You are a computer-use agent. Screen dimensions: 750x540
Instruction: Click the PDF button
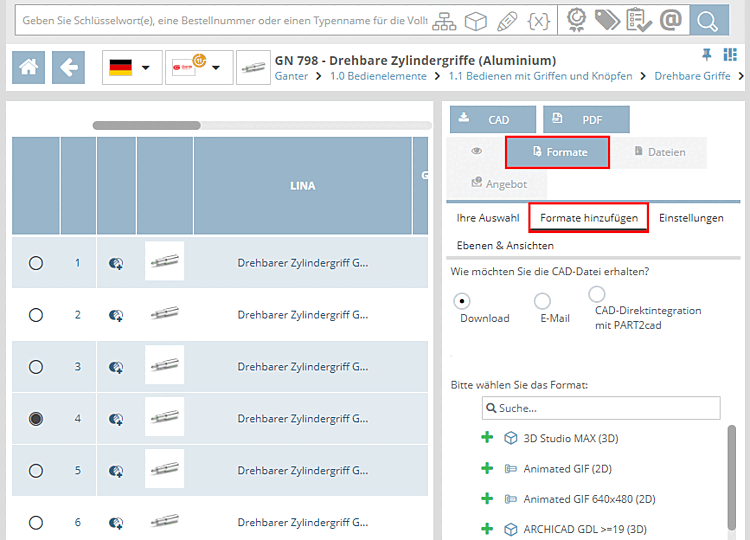coord(586,120)
